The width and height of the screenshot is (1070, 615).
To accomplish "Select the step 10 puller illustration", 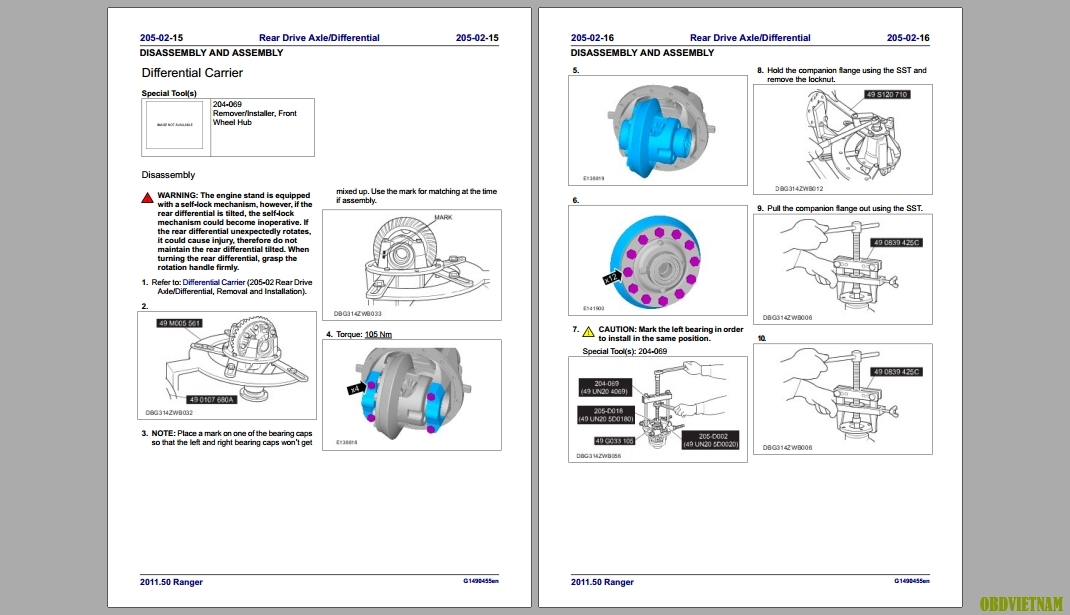I will pyautogui.click(x=843, y=399).
